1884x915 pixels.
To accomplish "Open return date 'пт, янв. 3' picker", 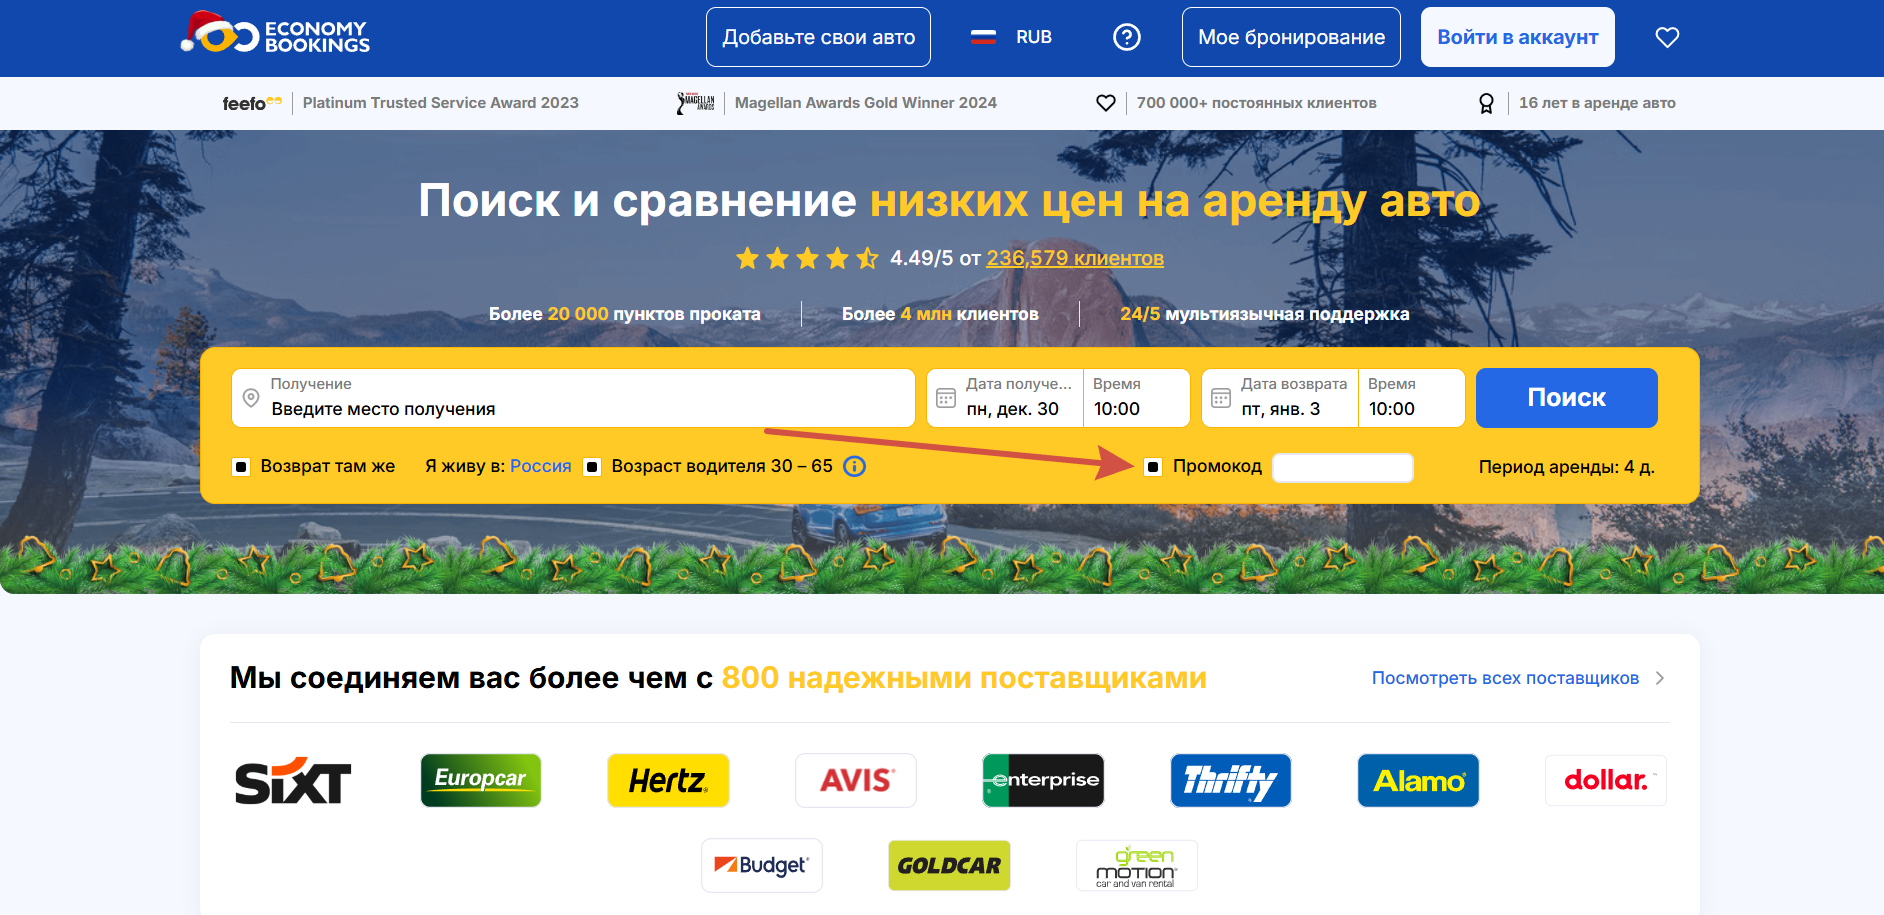I will click(1280, 398).
